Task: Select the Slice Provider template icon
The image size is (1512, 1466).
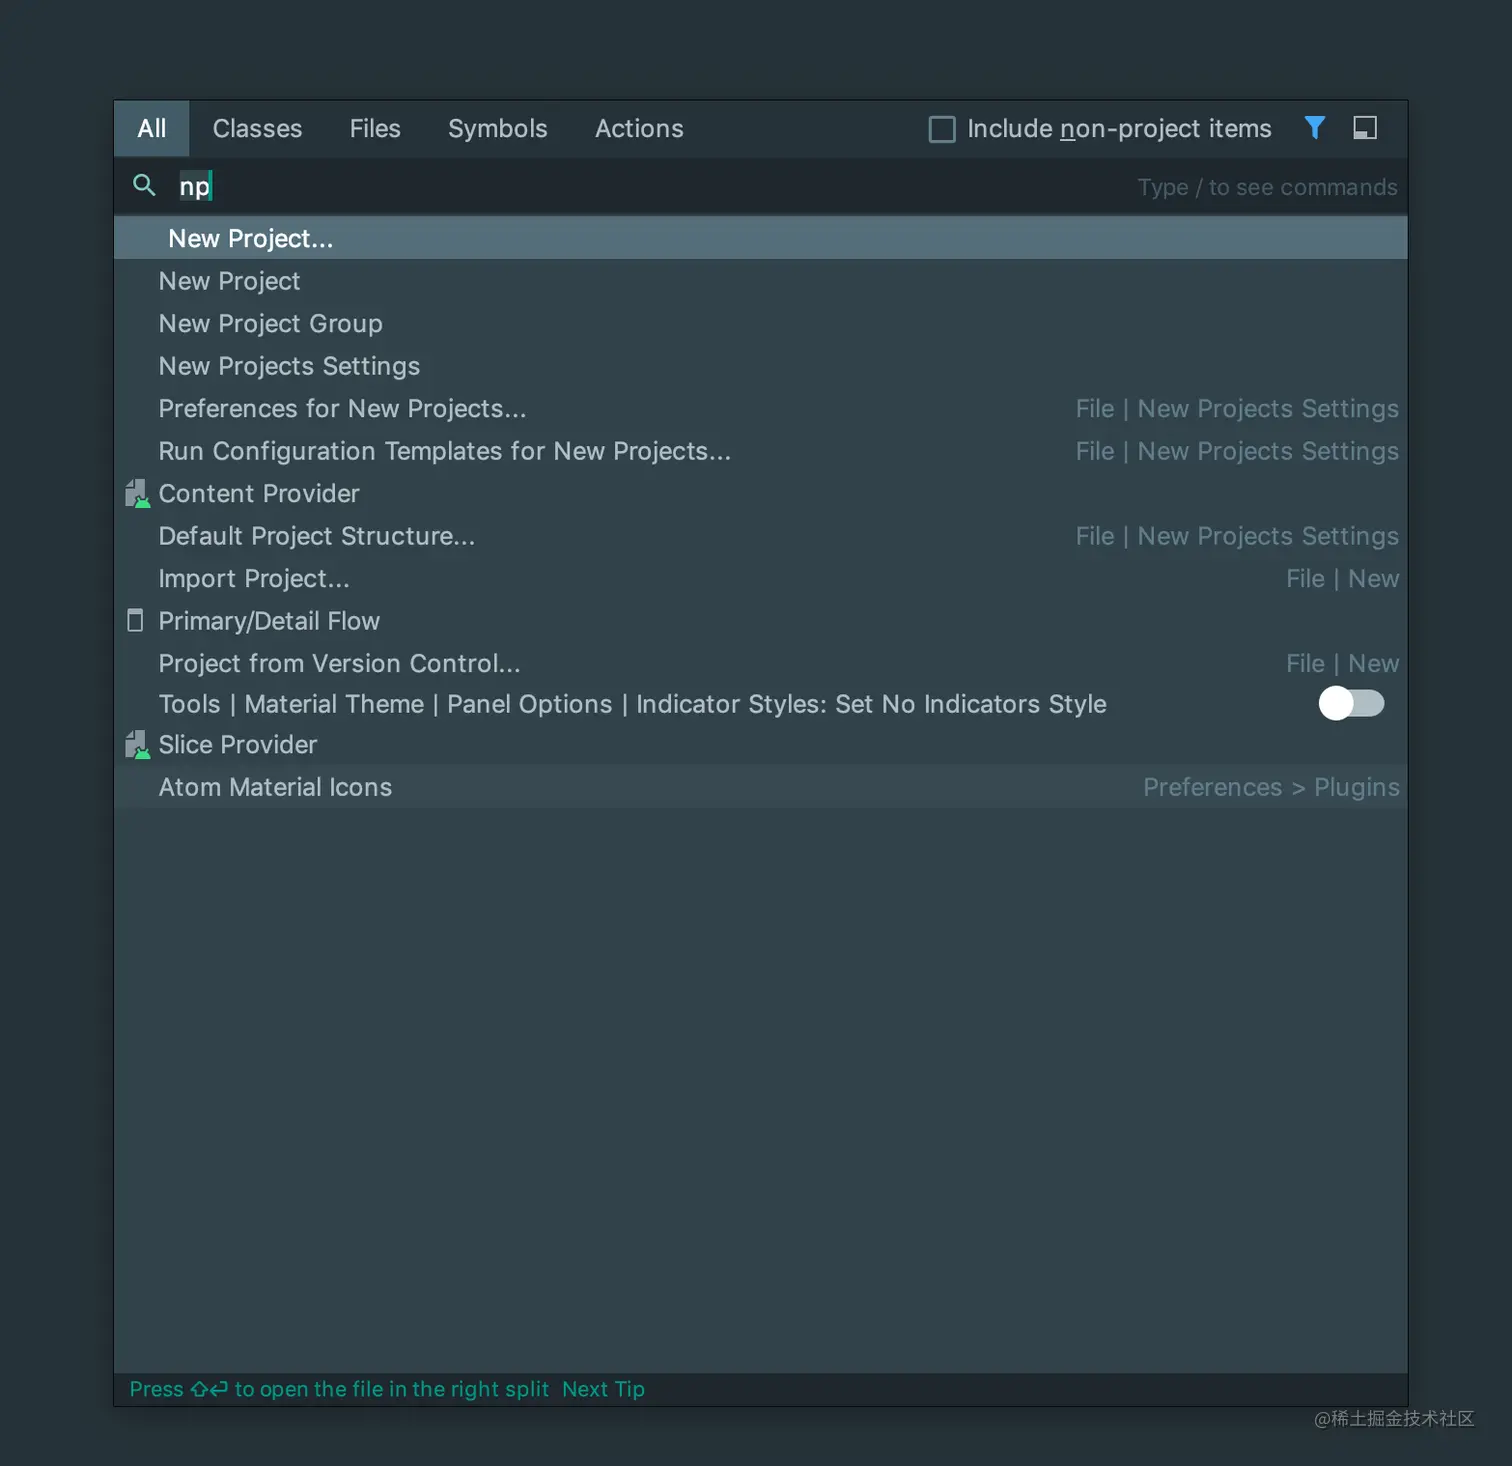Action: 137,744
